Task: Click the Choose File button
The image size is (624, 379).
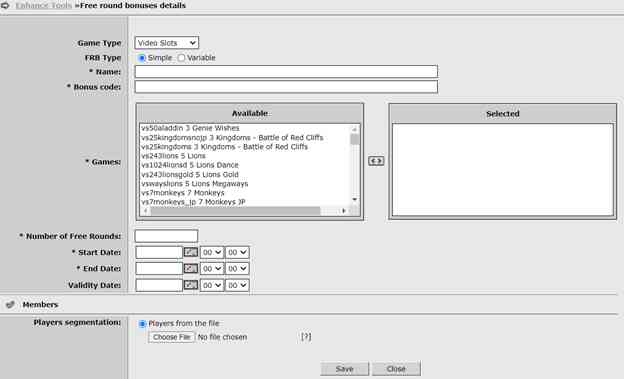Action: point(172,337)
